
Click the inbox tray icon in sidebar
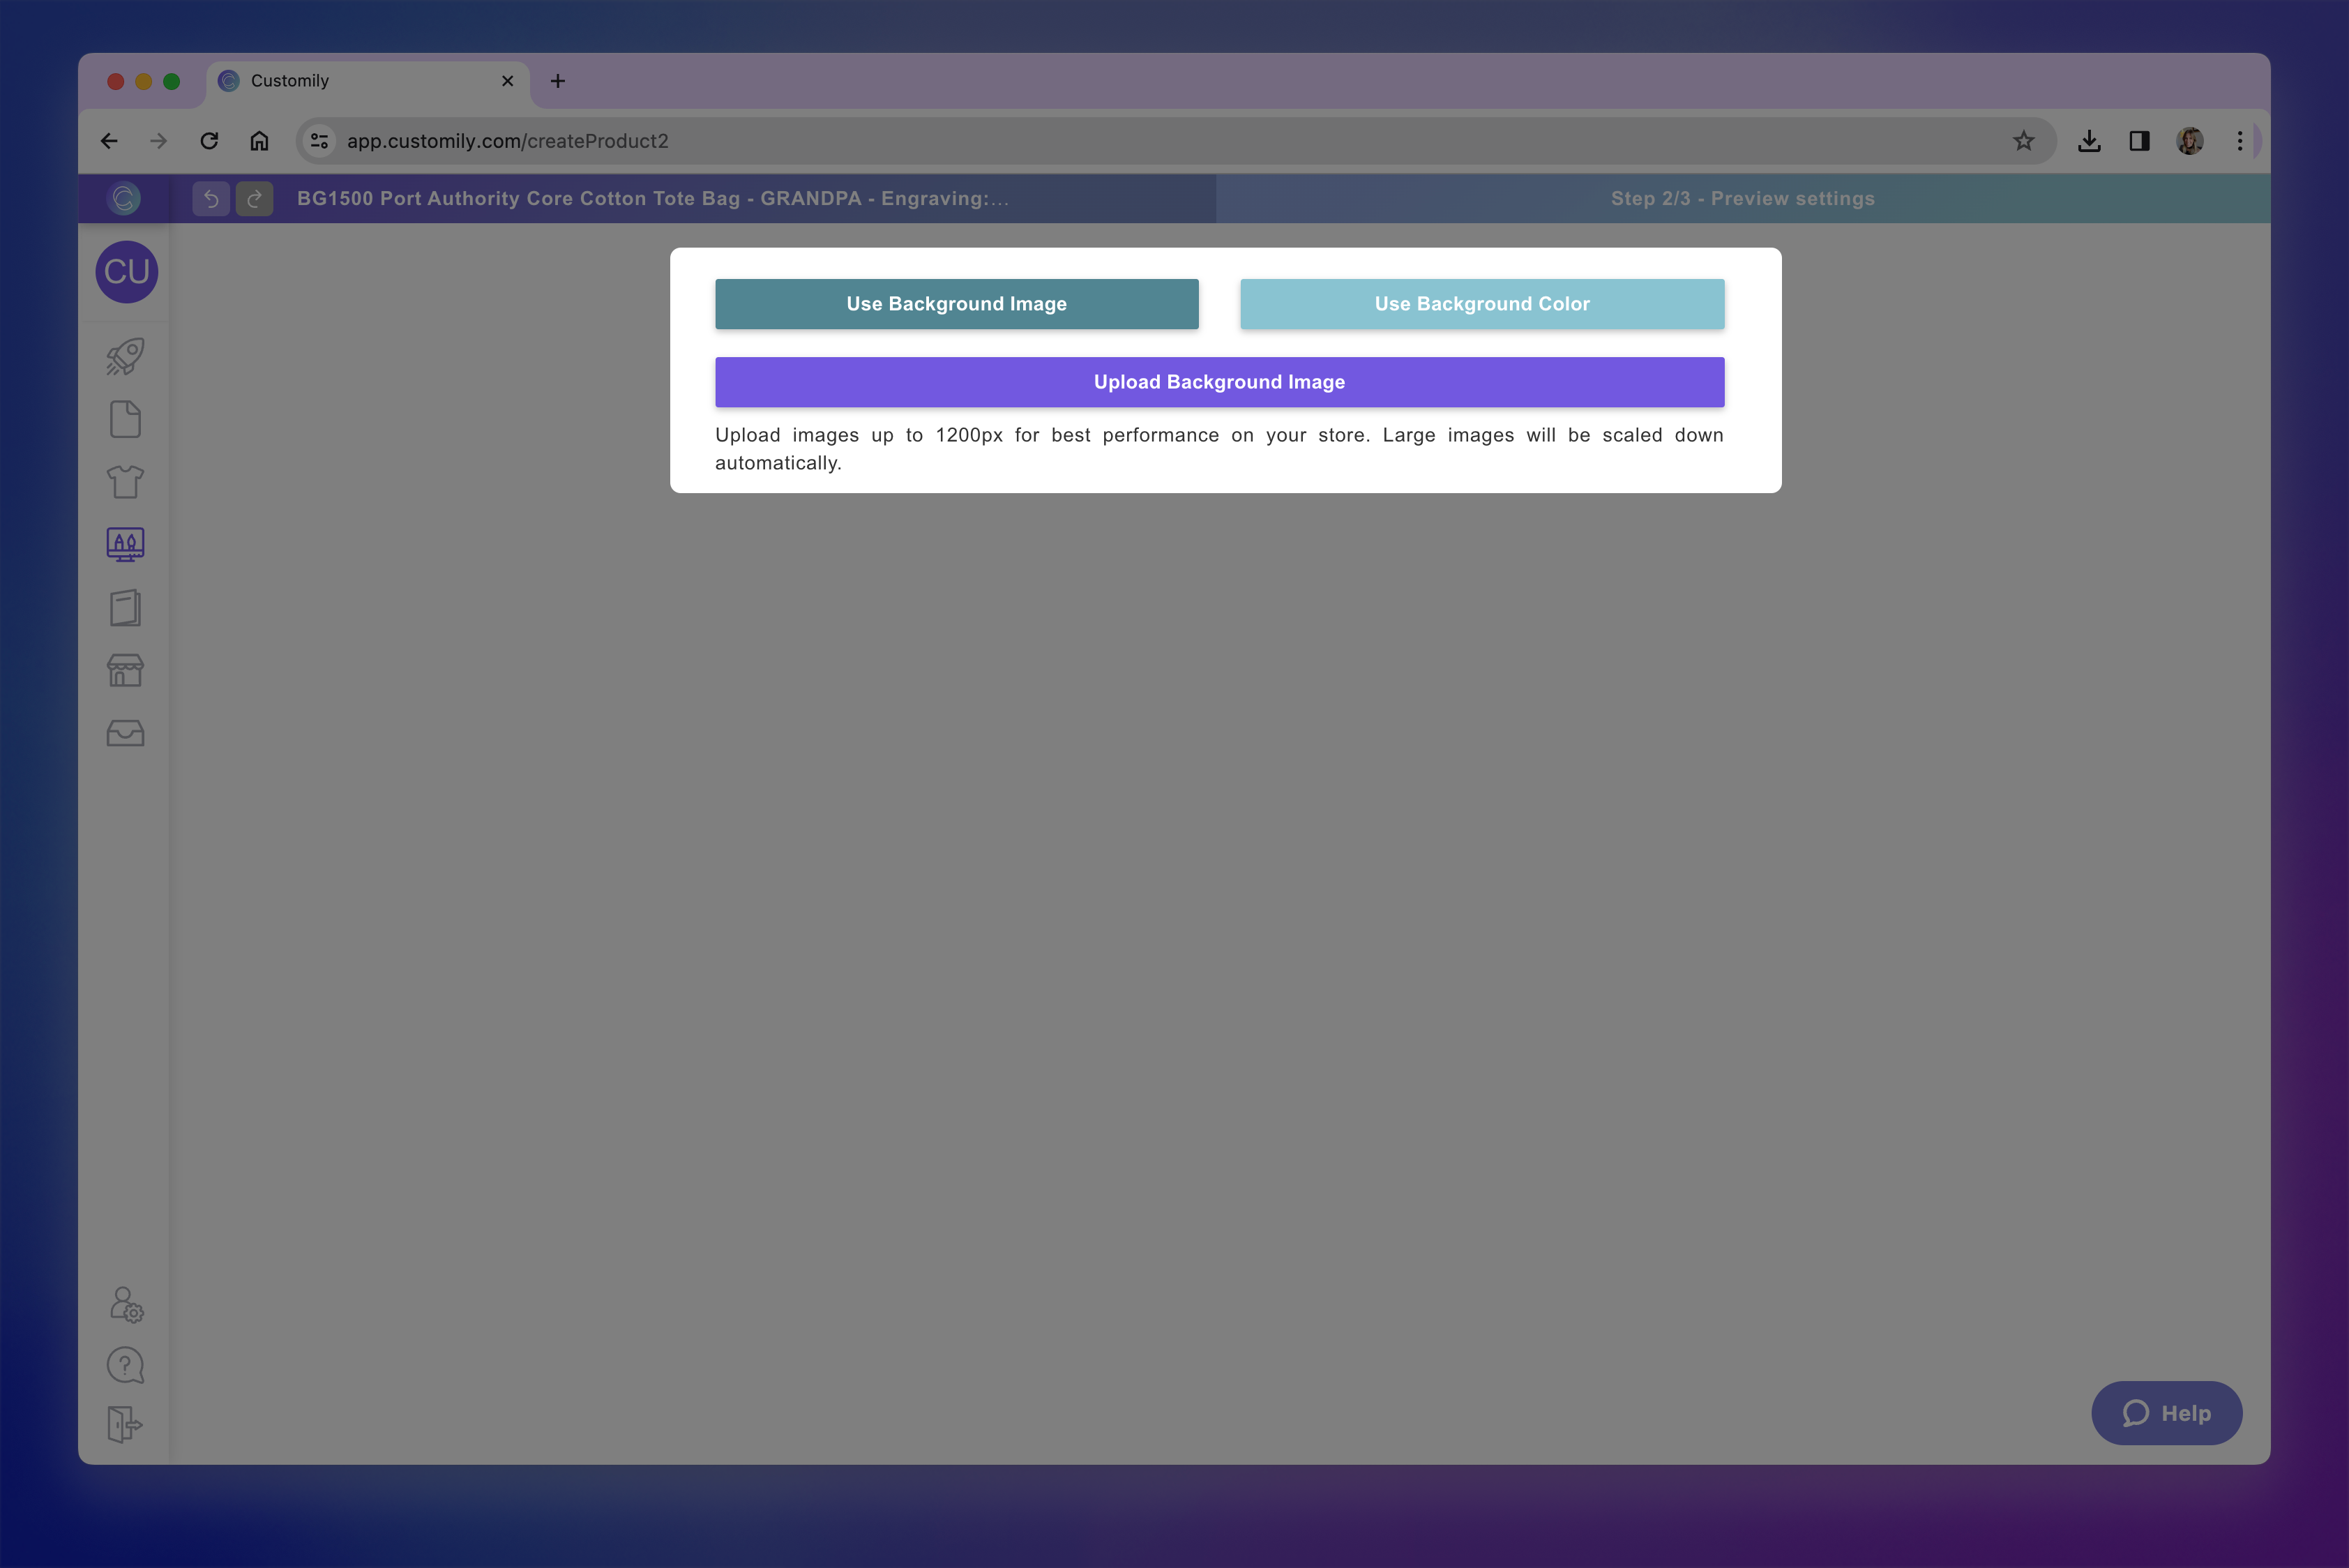pos(125,734)
